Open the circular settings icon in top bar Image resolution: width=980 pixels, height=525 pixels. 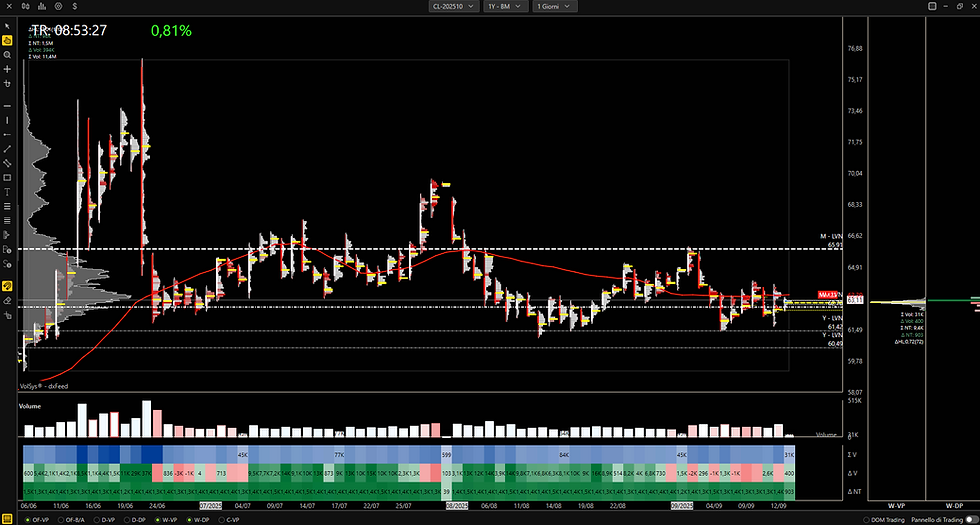(58, 6)
